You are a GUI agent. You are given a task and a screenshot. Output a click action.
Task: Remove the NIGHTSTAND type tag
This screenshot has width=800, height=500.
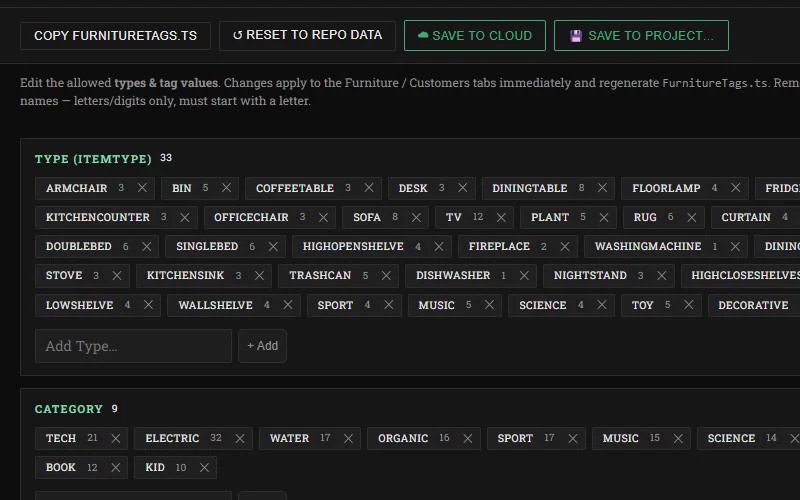pos(662,276)
